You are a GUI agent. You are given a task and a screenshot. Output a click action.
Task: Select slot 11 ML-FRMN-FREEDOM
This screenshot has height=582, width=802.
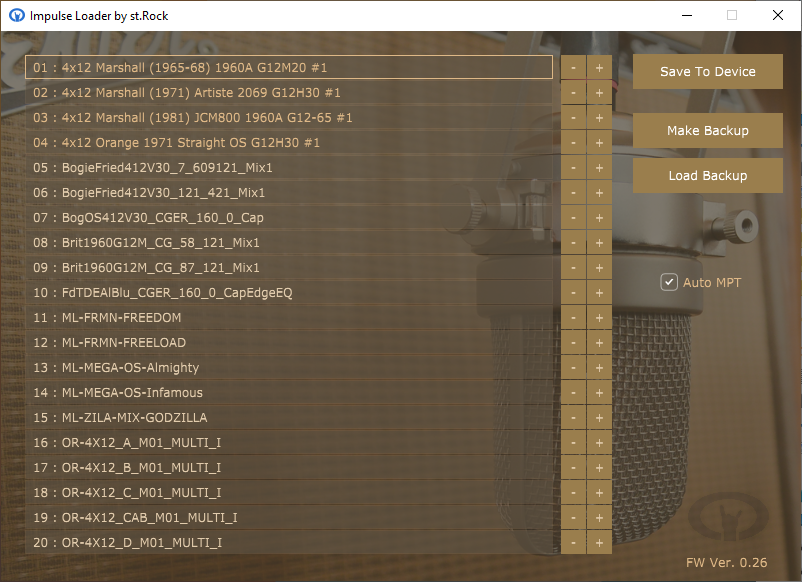(x=289, y=318)
